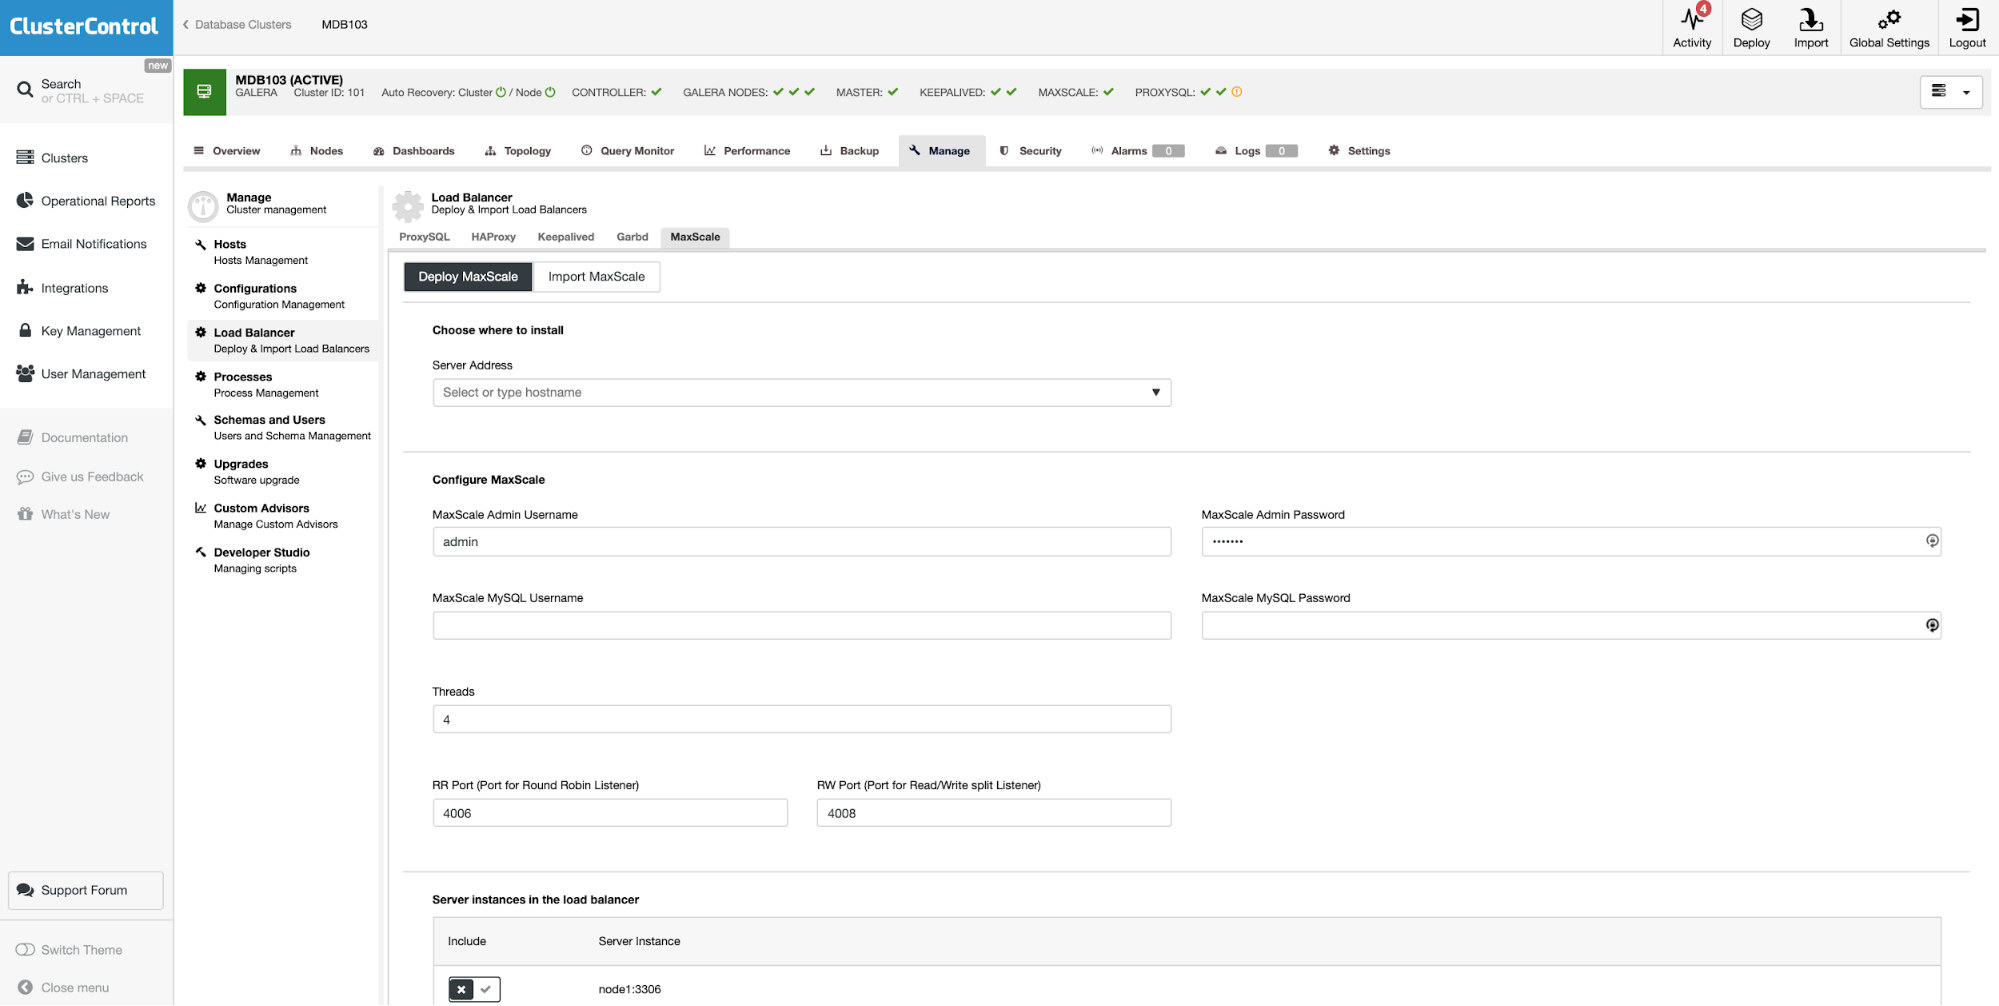Open the cluster actions dropdown menu
Screen dimensions: 1999x1006
point(1951,92)
